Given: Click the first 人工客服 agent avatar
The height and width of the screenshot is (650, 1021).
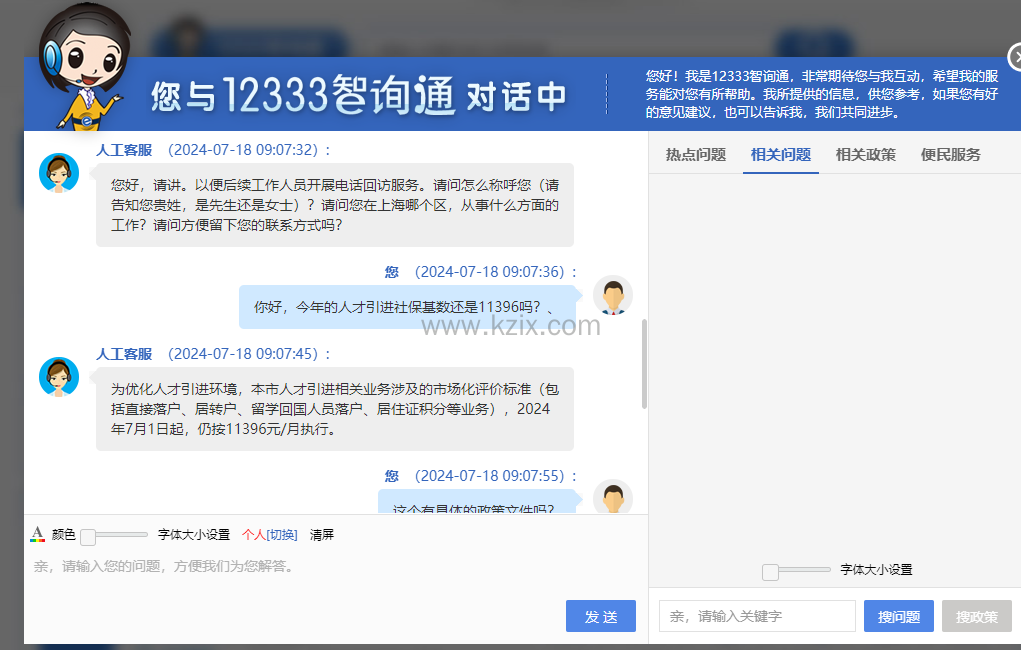Looking at the screenshot, I should (x=59, y=173).
